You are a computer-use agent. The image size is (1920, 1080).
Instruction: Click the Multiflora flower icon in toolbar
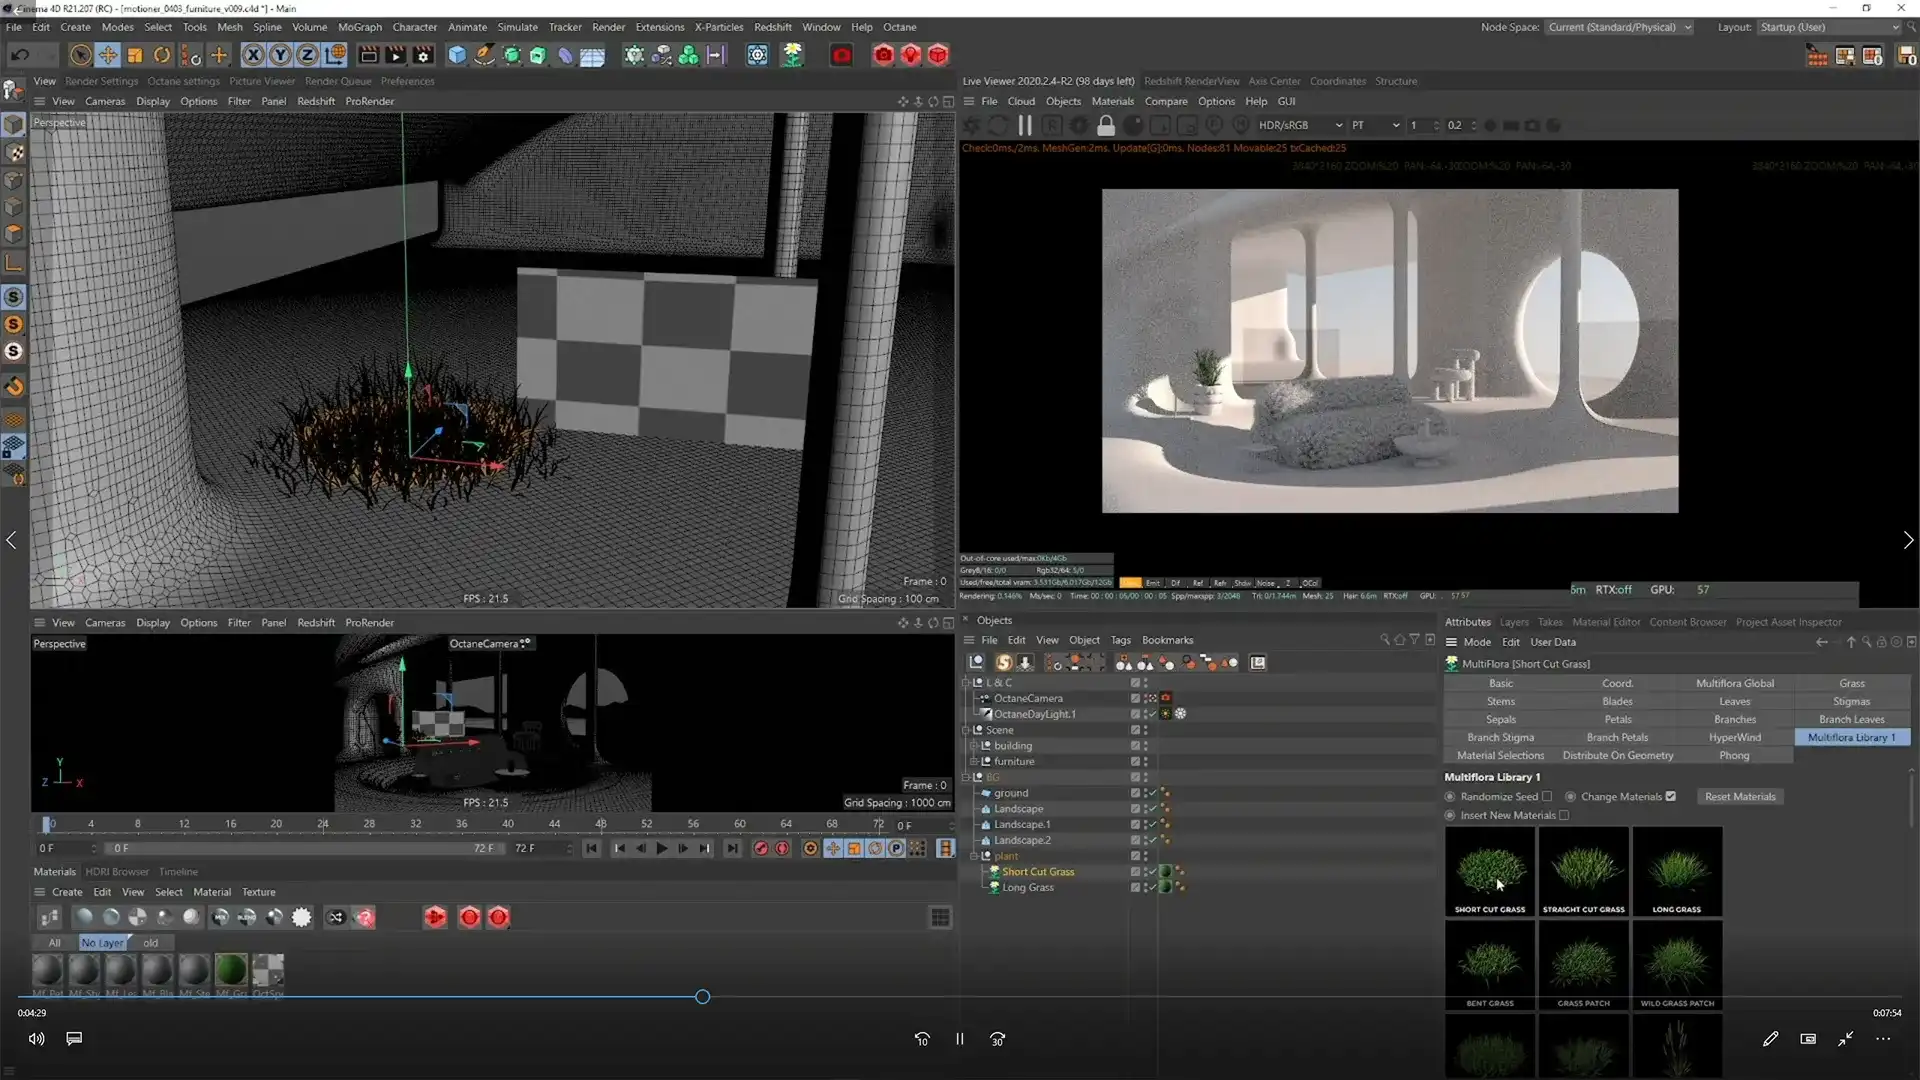click(x=792, y=55)
